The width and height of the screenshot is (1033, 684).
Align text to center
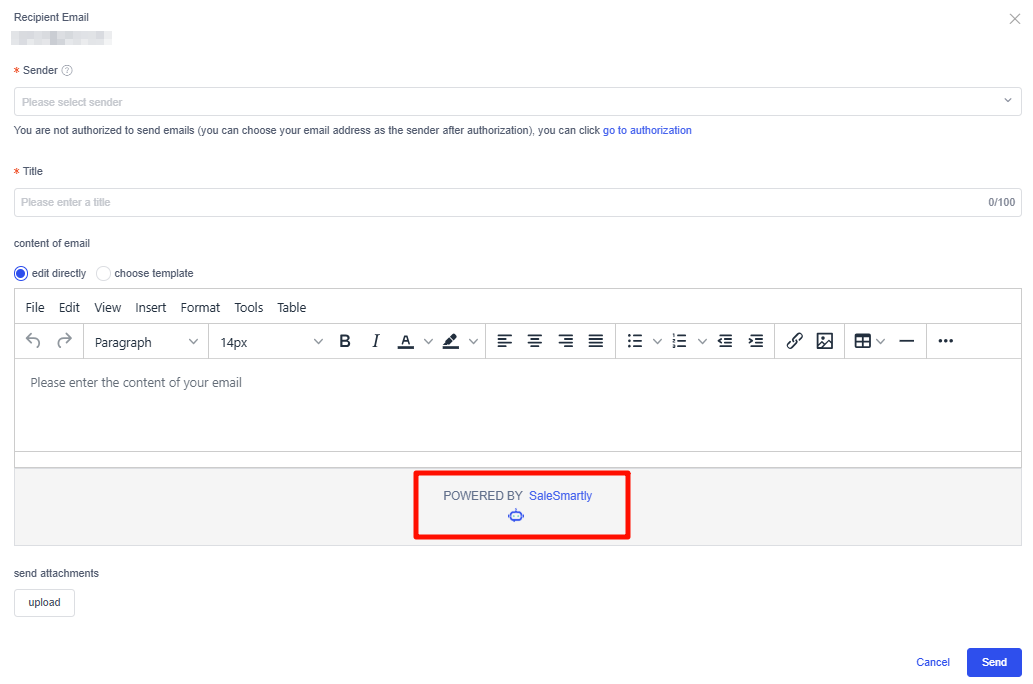pos(535,341)
